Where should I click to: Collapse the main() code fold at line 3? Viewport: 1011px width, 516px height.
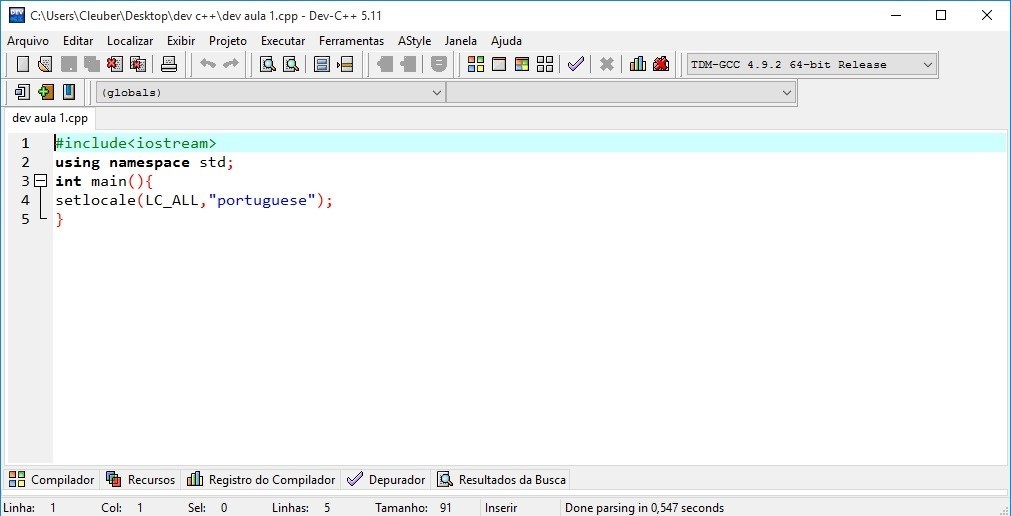pos(41,181)
